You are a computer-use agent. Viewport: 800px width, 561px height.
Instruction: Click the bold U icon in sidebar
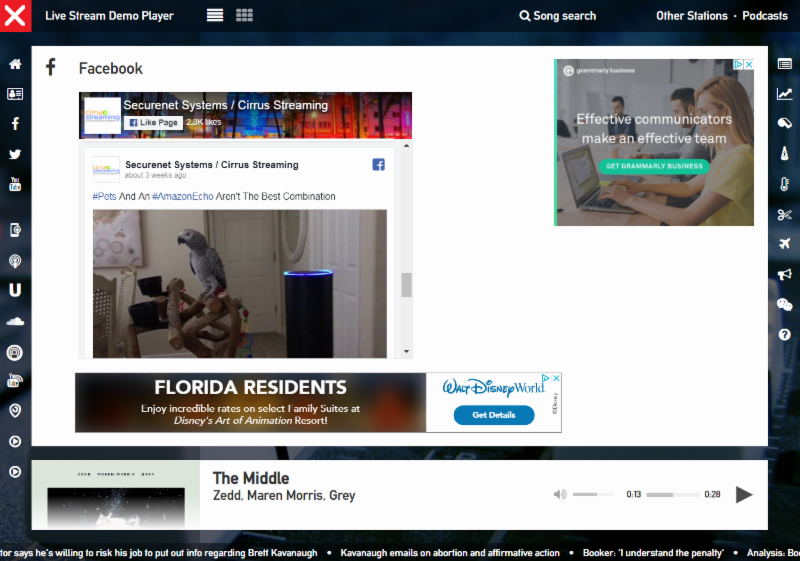[15, 290]
